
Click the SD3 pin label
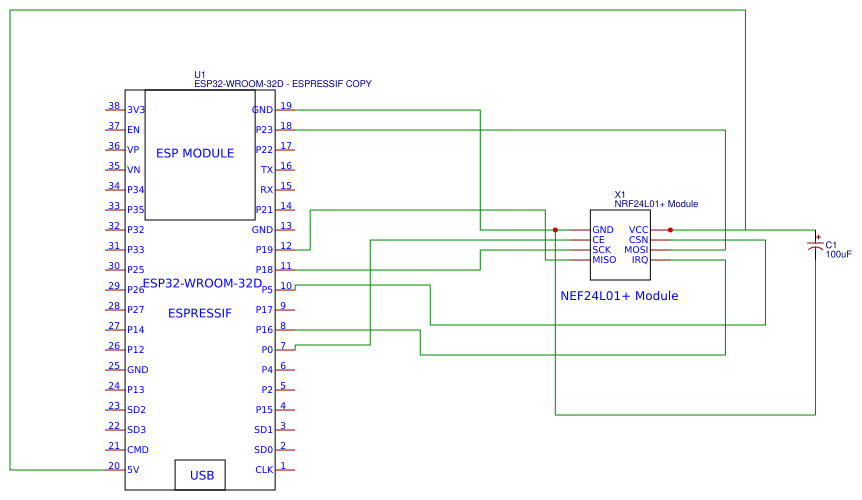click(136, 430)
